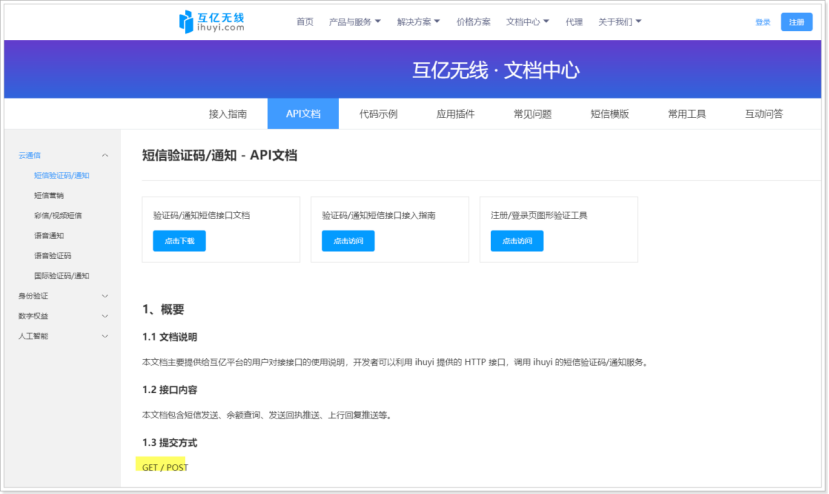829x494 pixels.
Task: Expand the 解决方案 dropdown menu
Action: [x=418, y=22]
